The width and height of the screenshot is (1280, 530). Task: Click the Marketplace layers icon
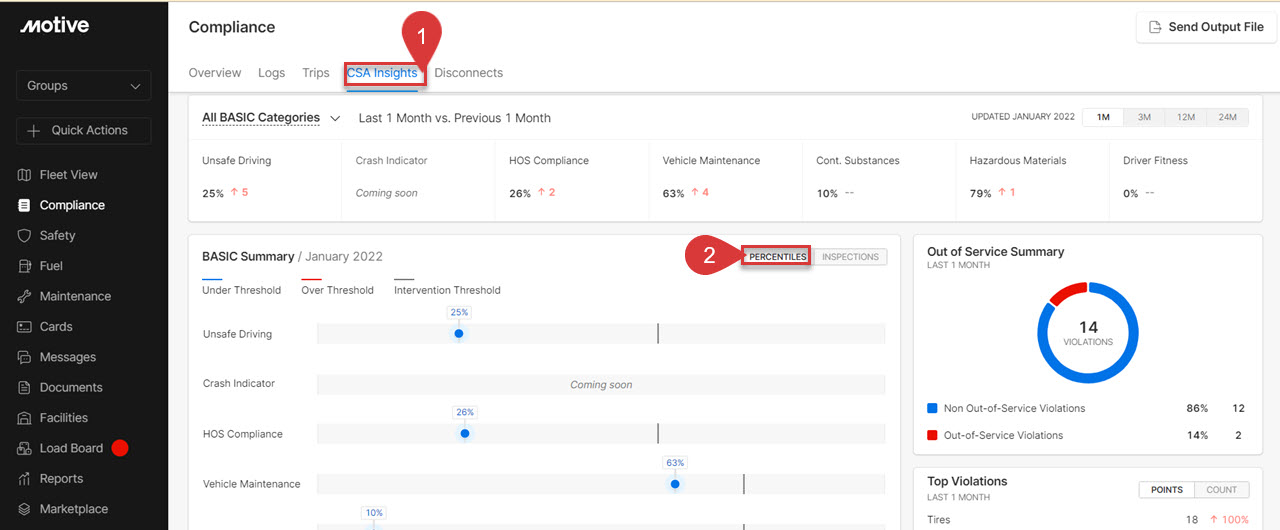(x=25, y=509)
